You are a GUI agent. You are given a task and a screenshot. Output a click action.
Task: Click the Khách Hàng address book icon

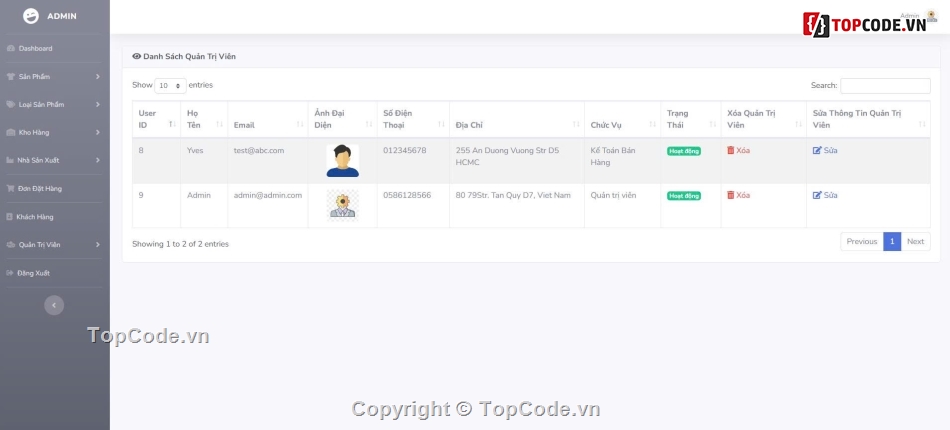[x=10, y=217]
